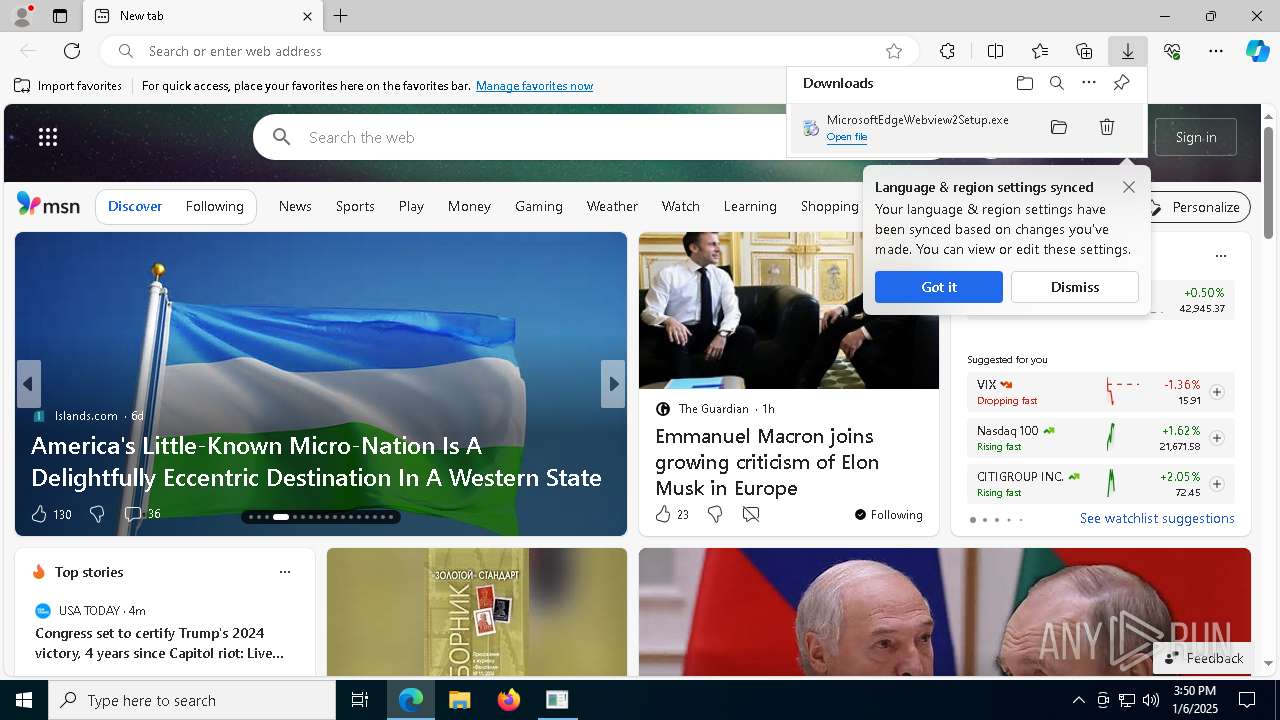Open downloads folder in Downloads panel
Viewport: 1280px width, 720px height.
point(1024,83)
